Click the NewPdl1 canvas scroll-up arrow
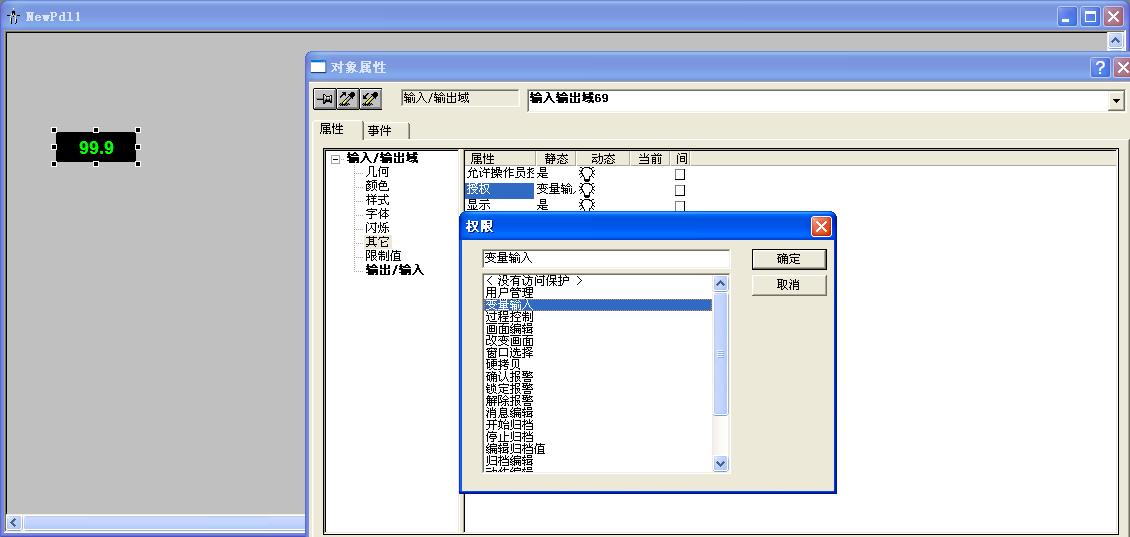This screenshot has width=1130, height=537. tap(1115, 41)
